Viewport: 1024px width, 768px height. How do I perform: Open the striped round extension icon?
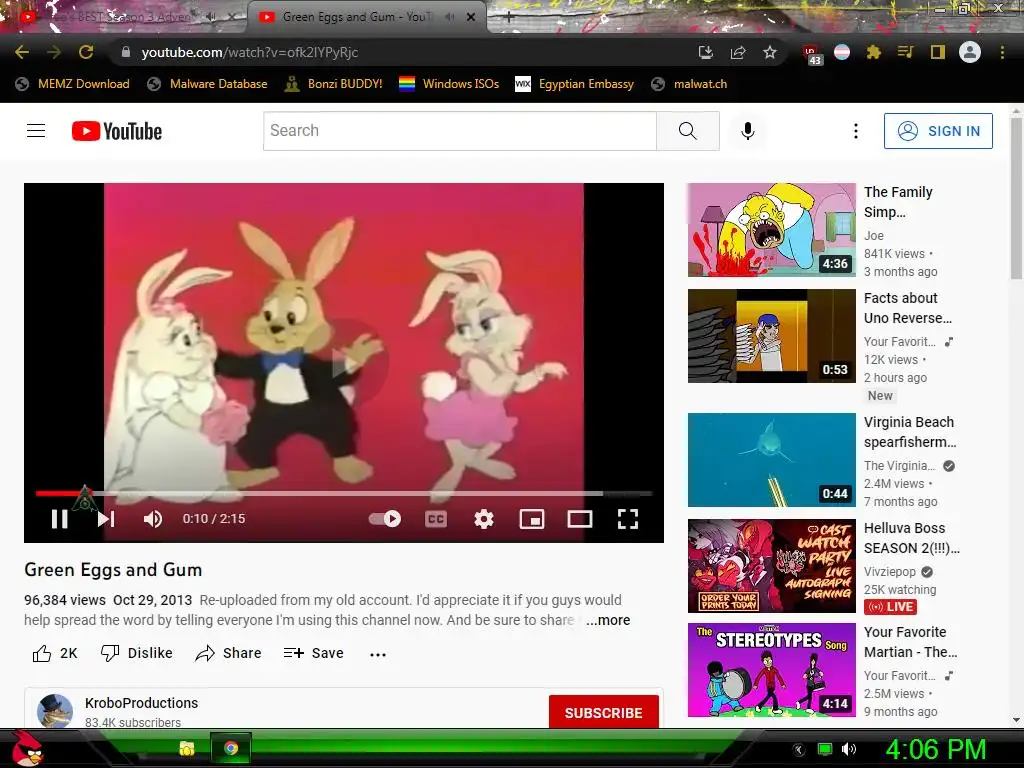(x=842, y=52)
